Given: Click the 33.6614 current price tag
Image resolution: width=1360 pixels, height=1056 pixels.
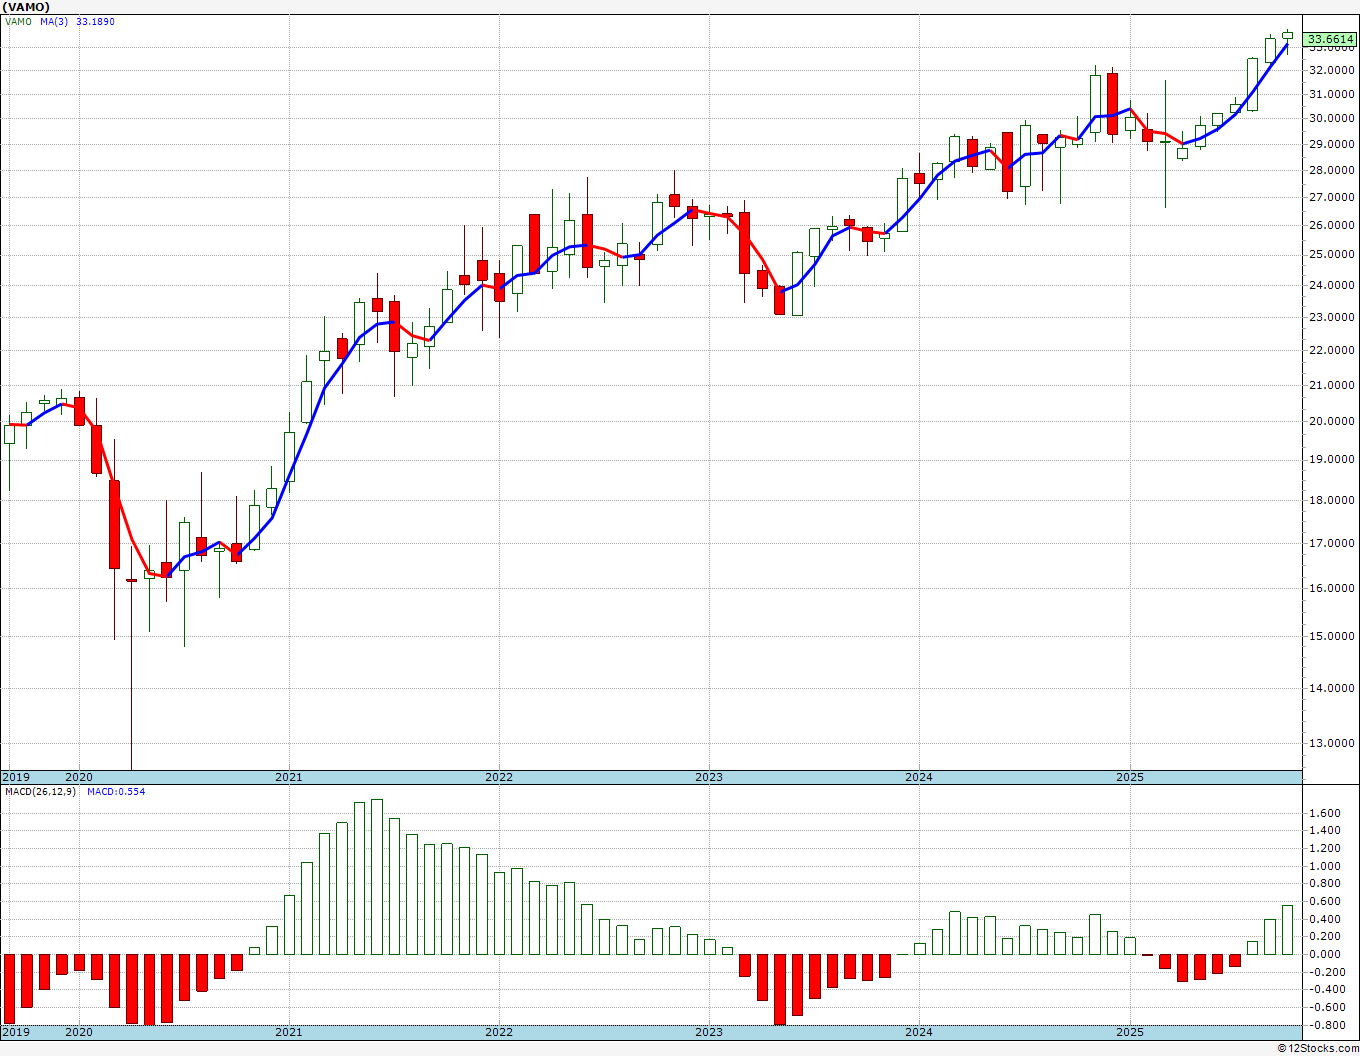Looking at the screenshot, I should [x=1331, y=40].
